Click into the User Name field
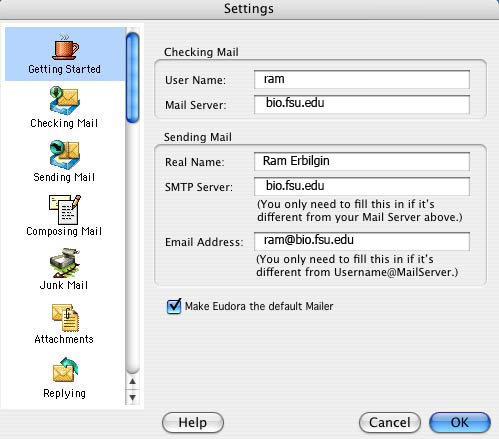The image size is (499, 439). pyautogui.click(x=362, y=79)
